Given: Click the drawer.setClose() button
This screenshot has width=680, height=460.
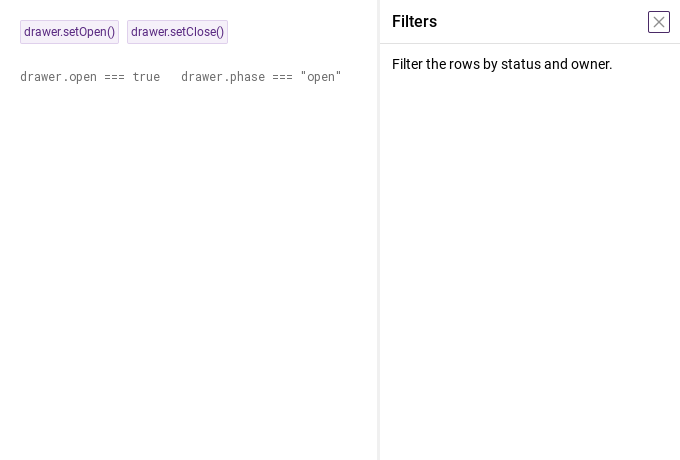Looking at the screenshot, I should tap(177, 32).
